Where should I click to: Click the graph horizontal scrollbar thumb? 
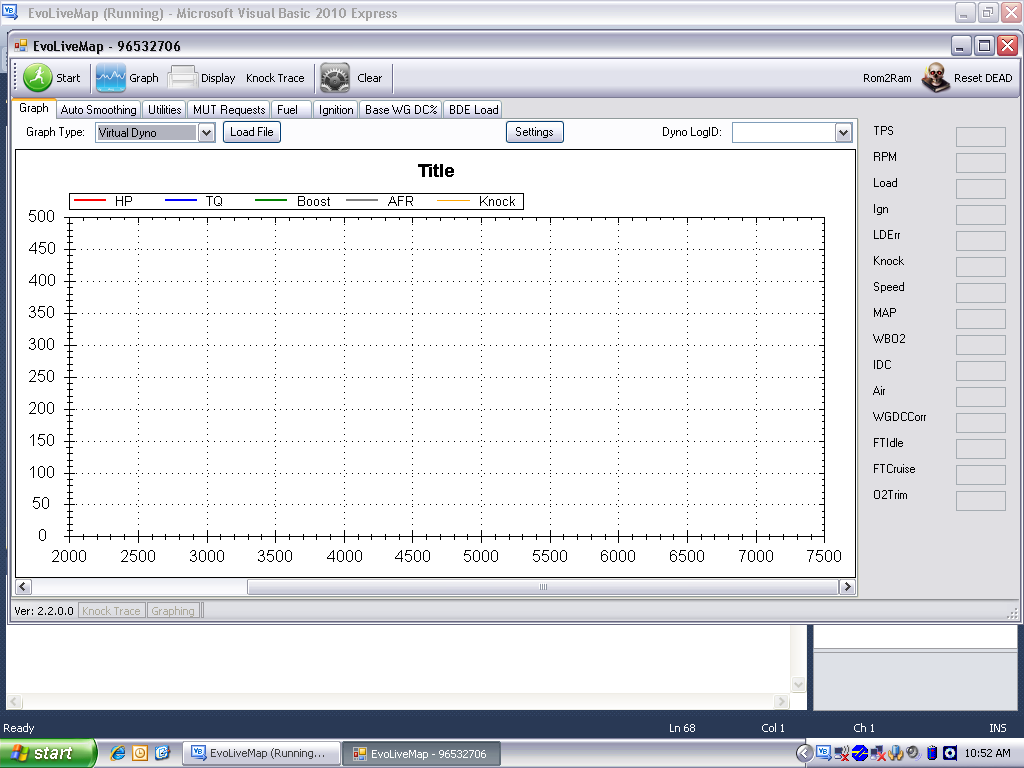pos(543,586)
